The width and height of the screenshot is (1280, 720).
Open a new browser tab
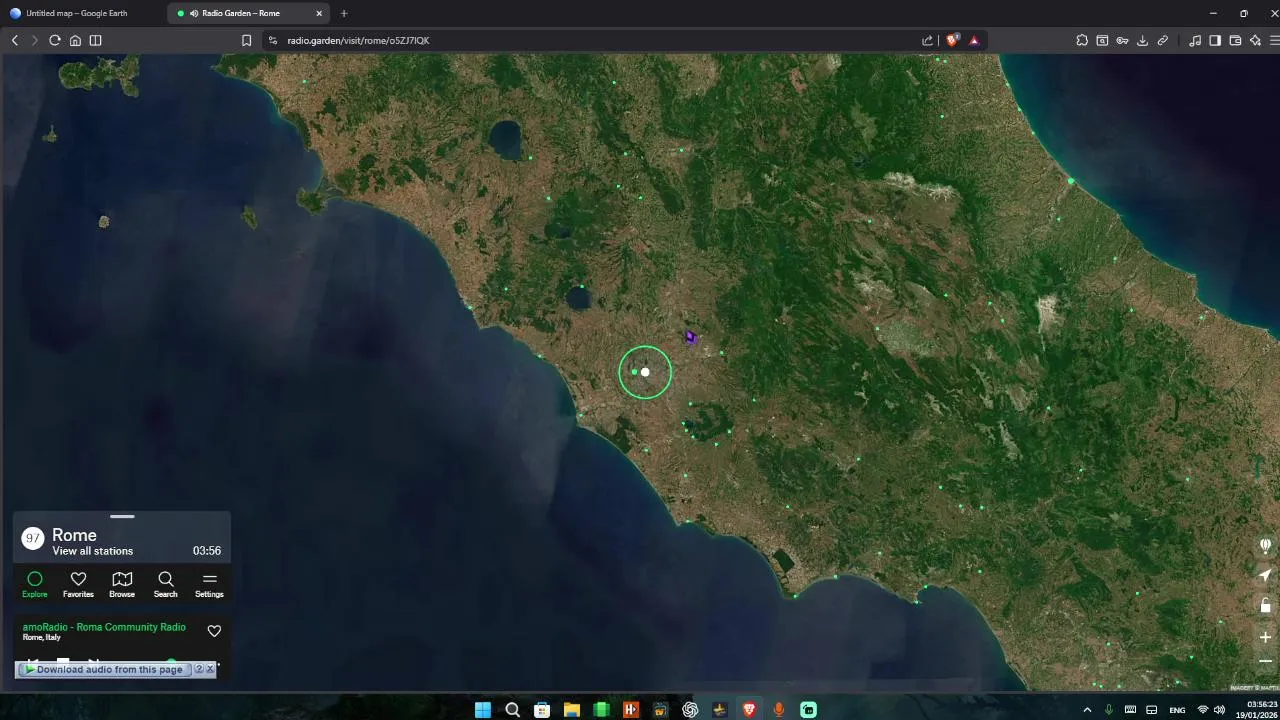(x=344, y=13)
